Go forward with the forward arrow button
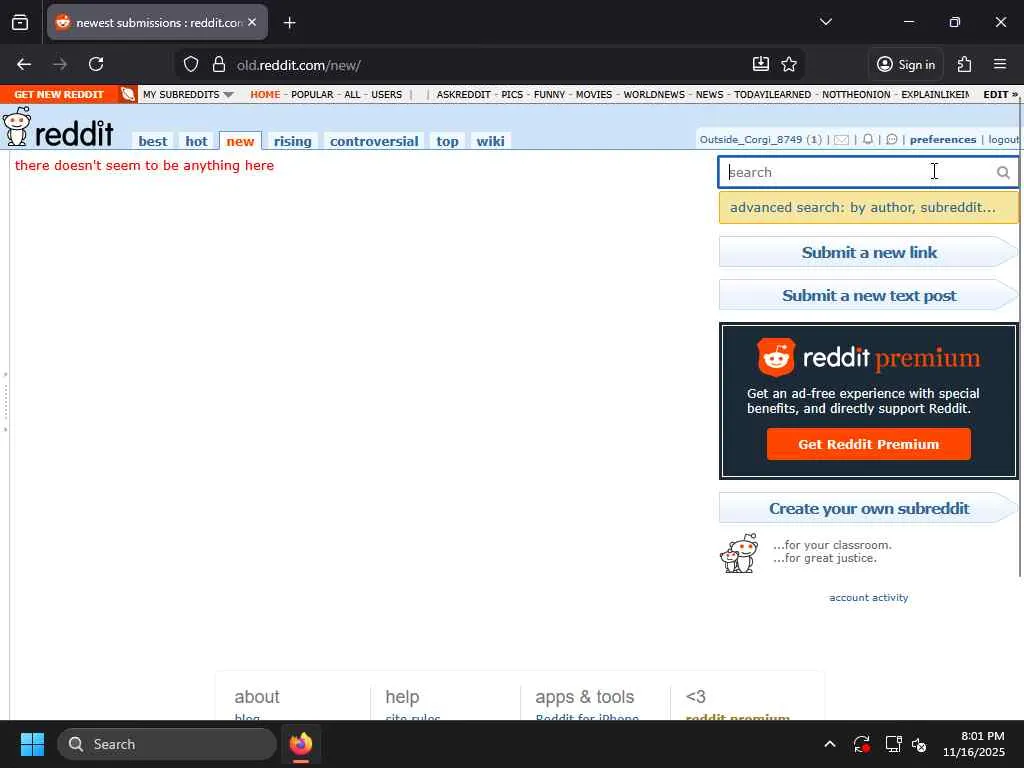Viewport: 1024px width, 768px height. point(60,64)
